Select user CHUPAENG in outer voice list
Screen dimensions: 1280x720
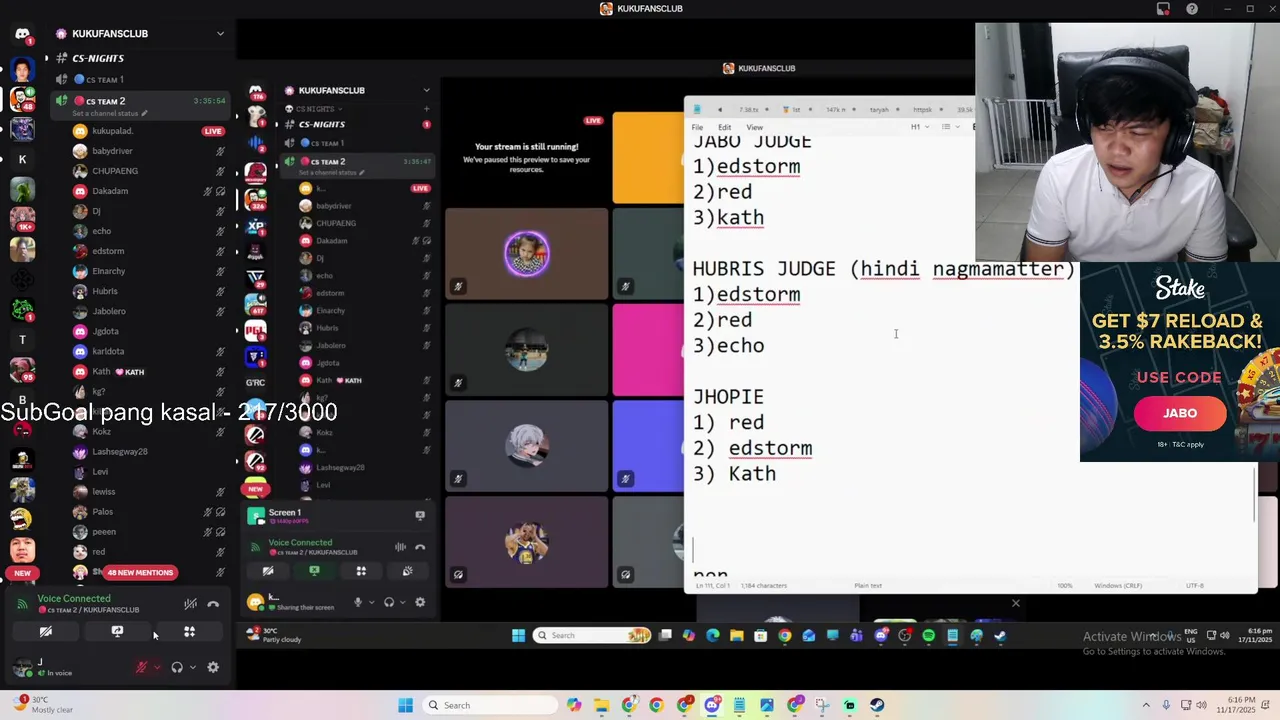tap(115, 171)
